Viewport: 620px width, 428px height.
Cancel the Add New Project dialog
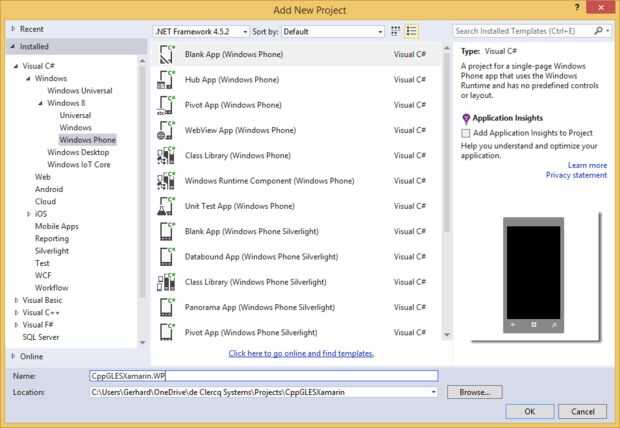click(x=582, y=411)
